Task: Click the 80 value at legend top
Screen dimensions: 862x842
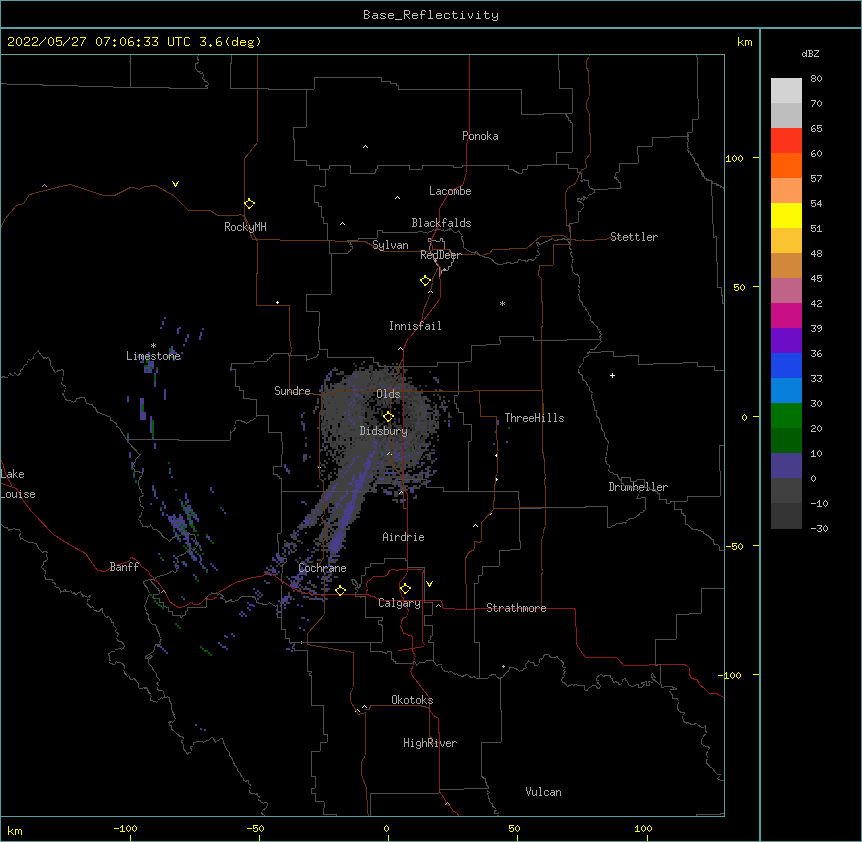Action: click(816, 79)
